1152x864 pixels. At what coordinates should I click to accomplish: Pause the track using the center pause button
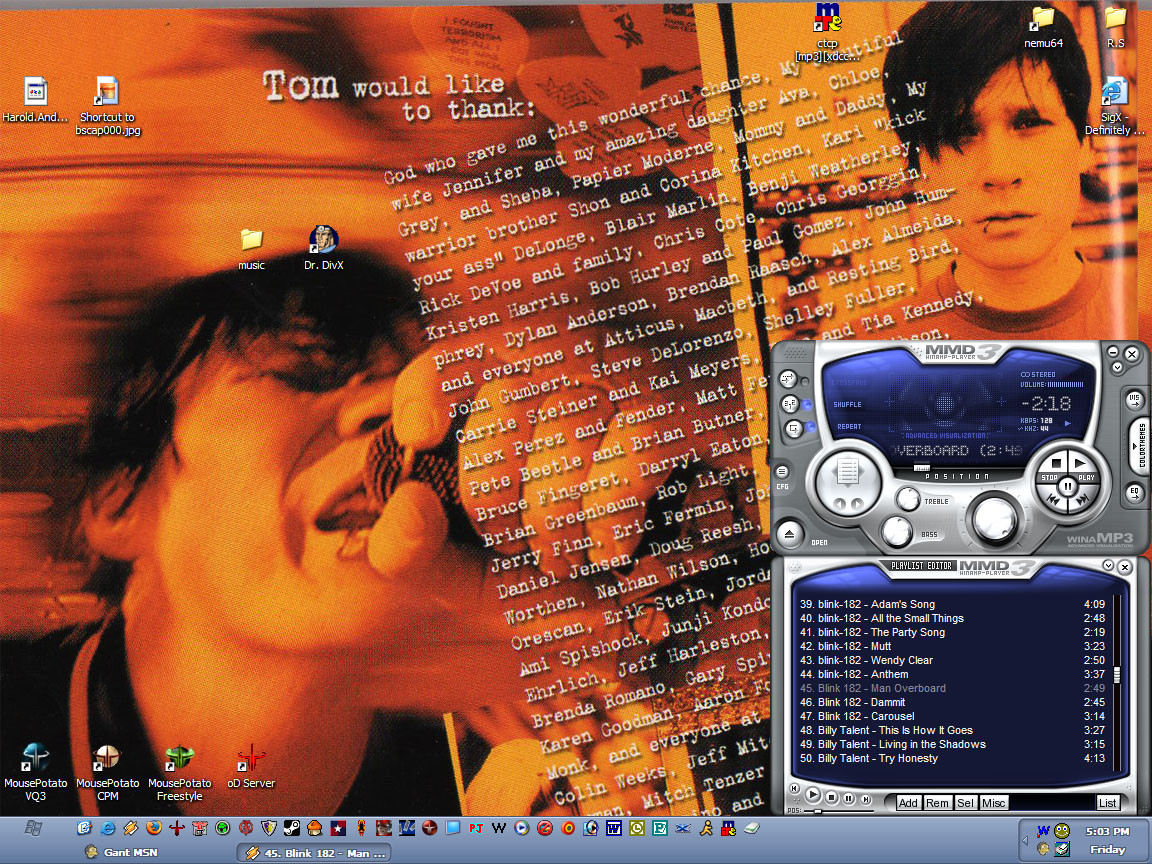point(1068,486)
